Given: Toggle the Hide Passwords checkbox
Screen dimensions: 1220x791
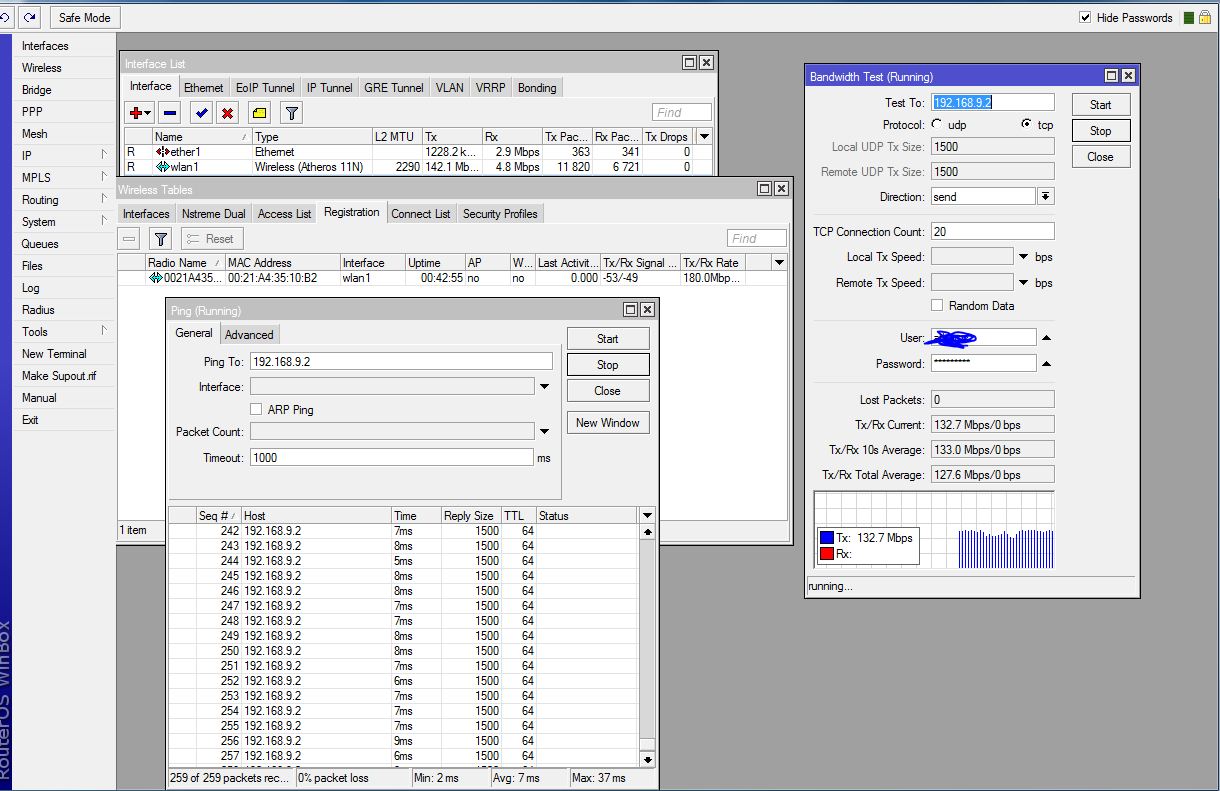Looking at the screenshot, I should click(x=1086, y=18).
